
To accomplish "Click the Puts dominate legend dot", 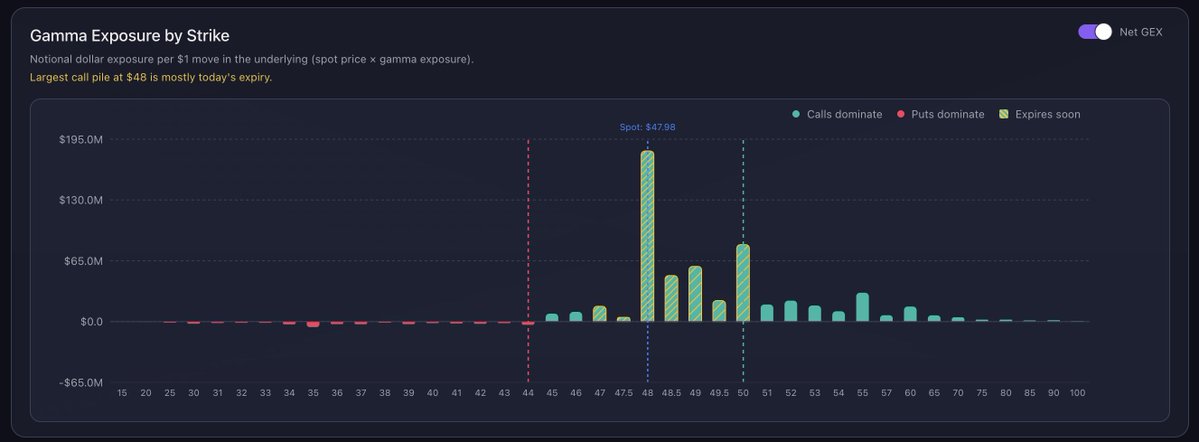I will pos(901,115).
